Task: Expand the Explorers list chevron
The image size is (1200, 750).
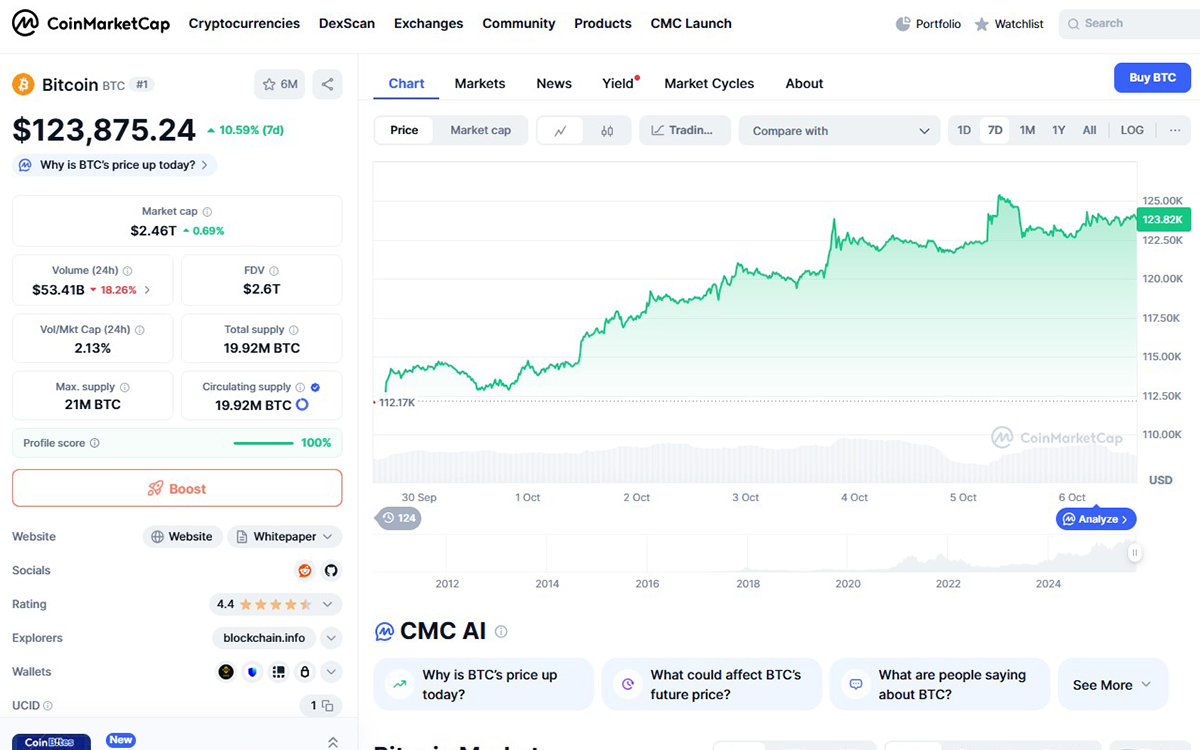Action: 330,637
